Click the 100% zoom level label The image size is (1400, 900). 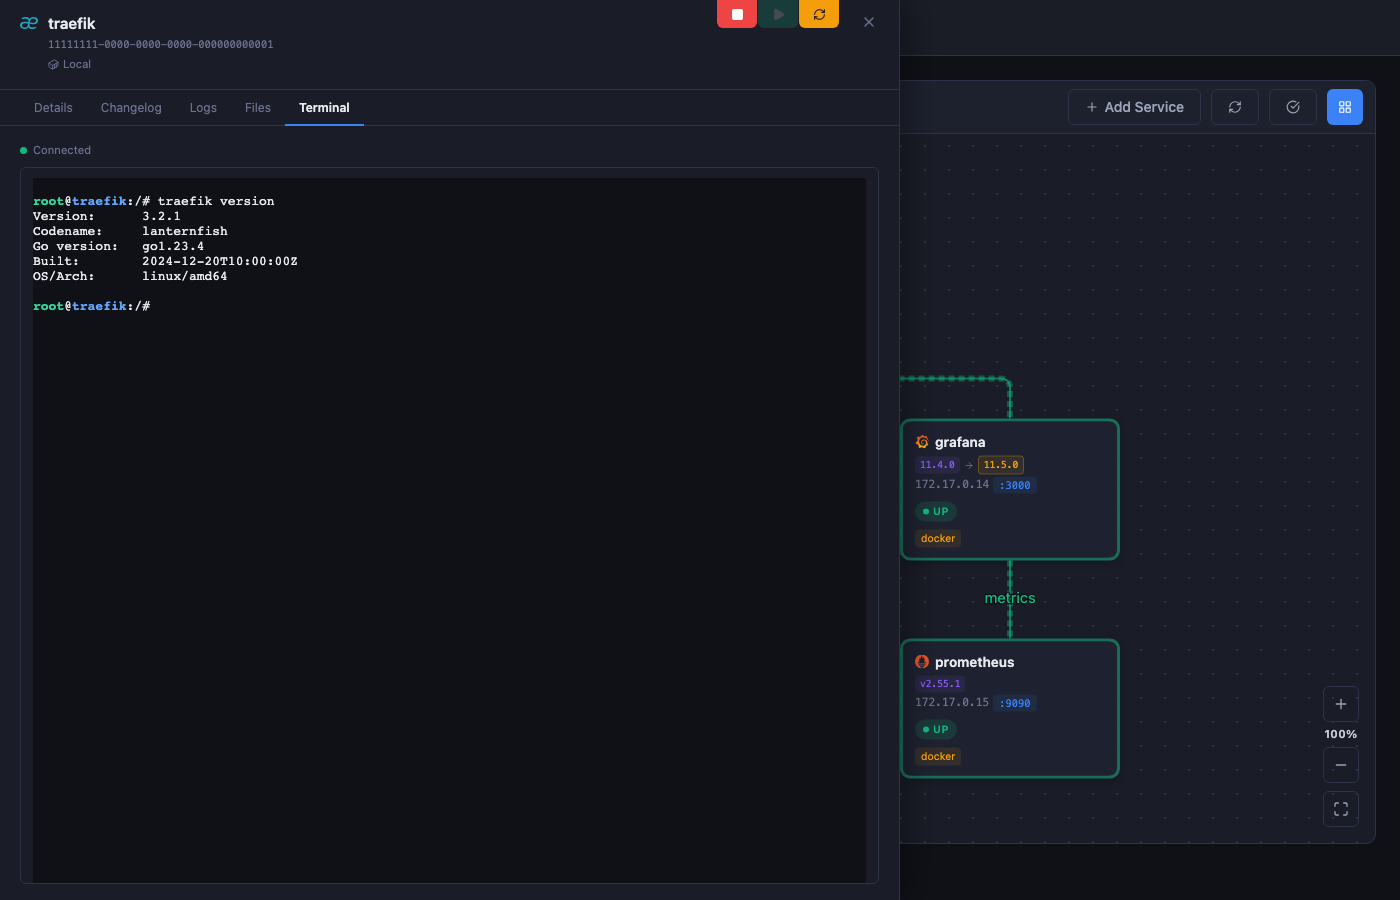point(1341,734)
